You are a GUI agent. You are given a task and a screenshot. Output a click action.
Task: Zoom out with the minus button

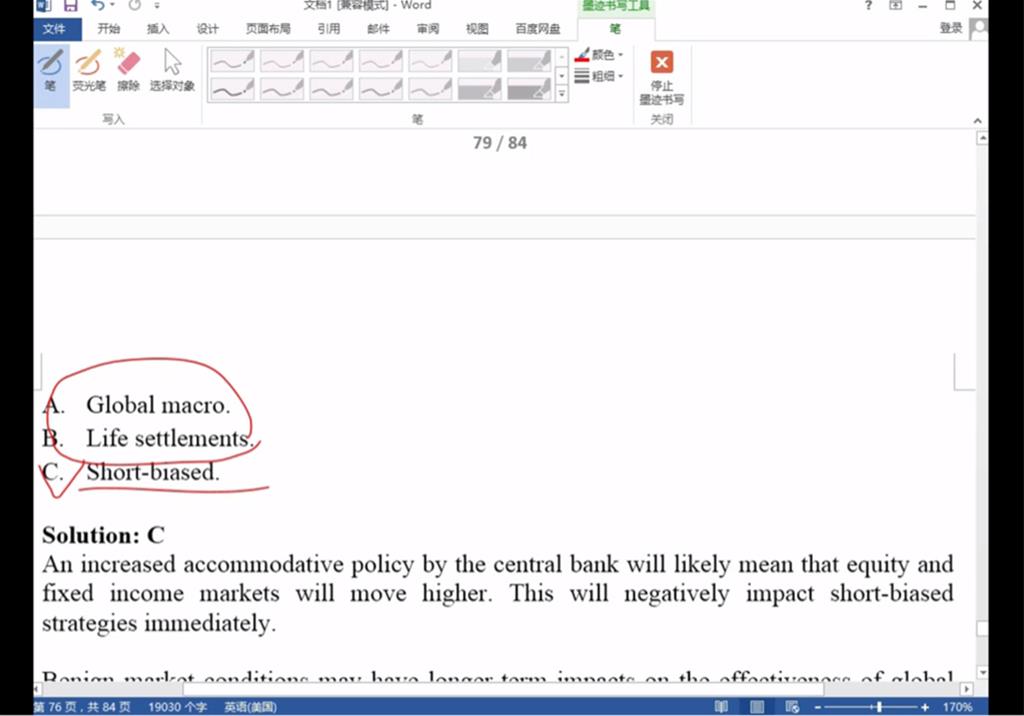(x=818, y=707)
